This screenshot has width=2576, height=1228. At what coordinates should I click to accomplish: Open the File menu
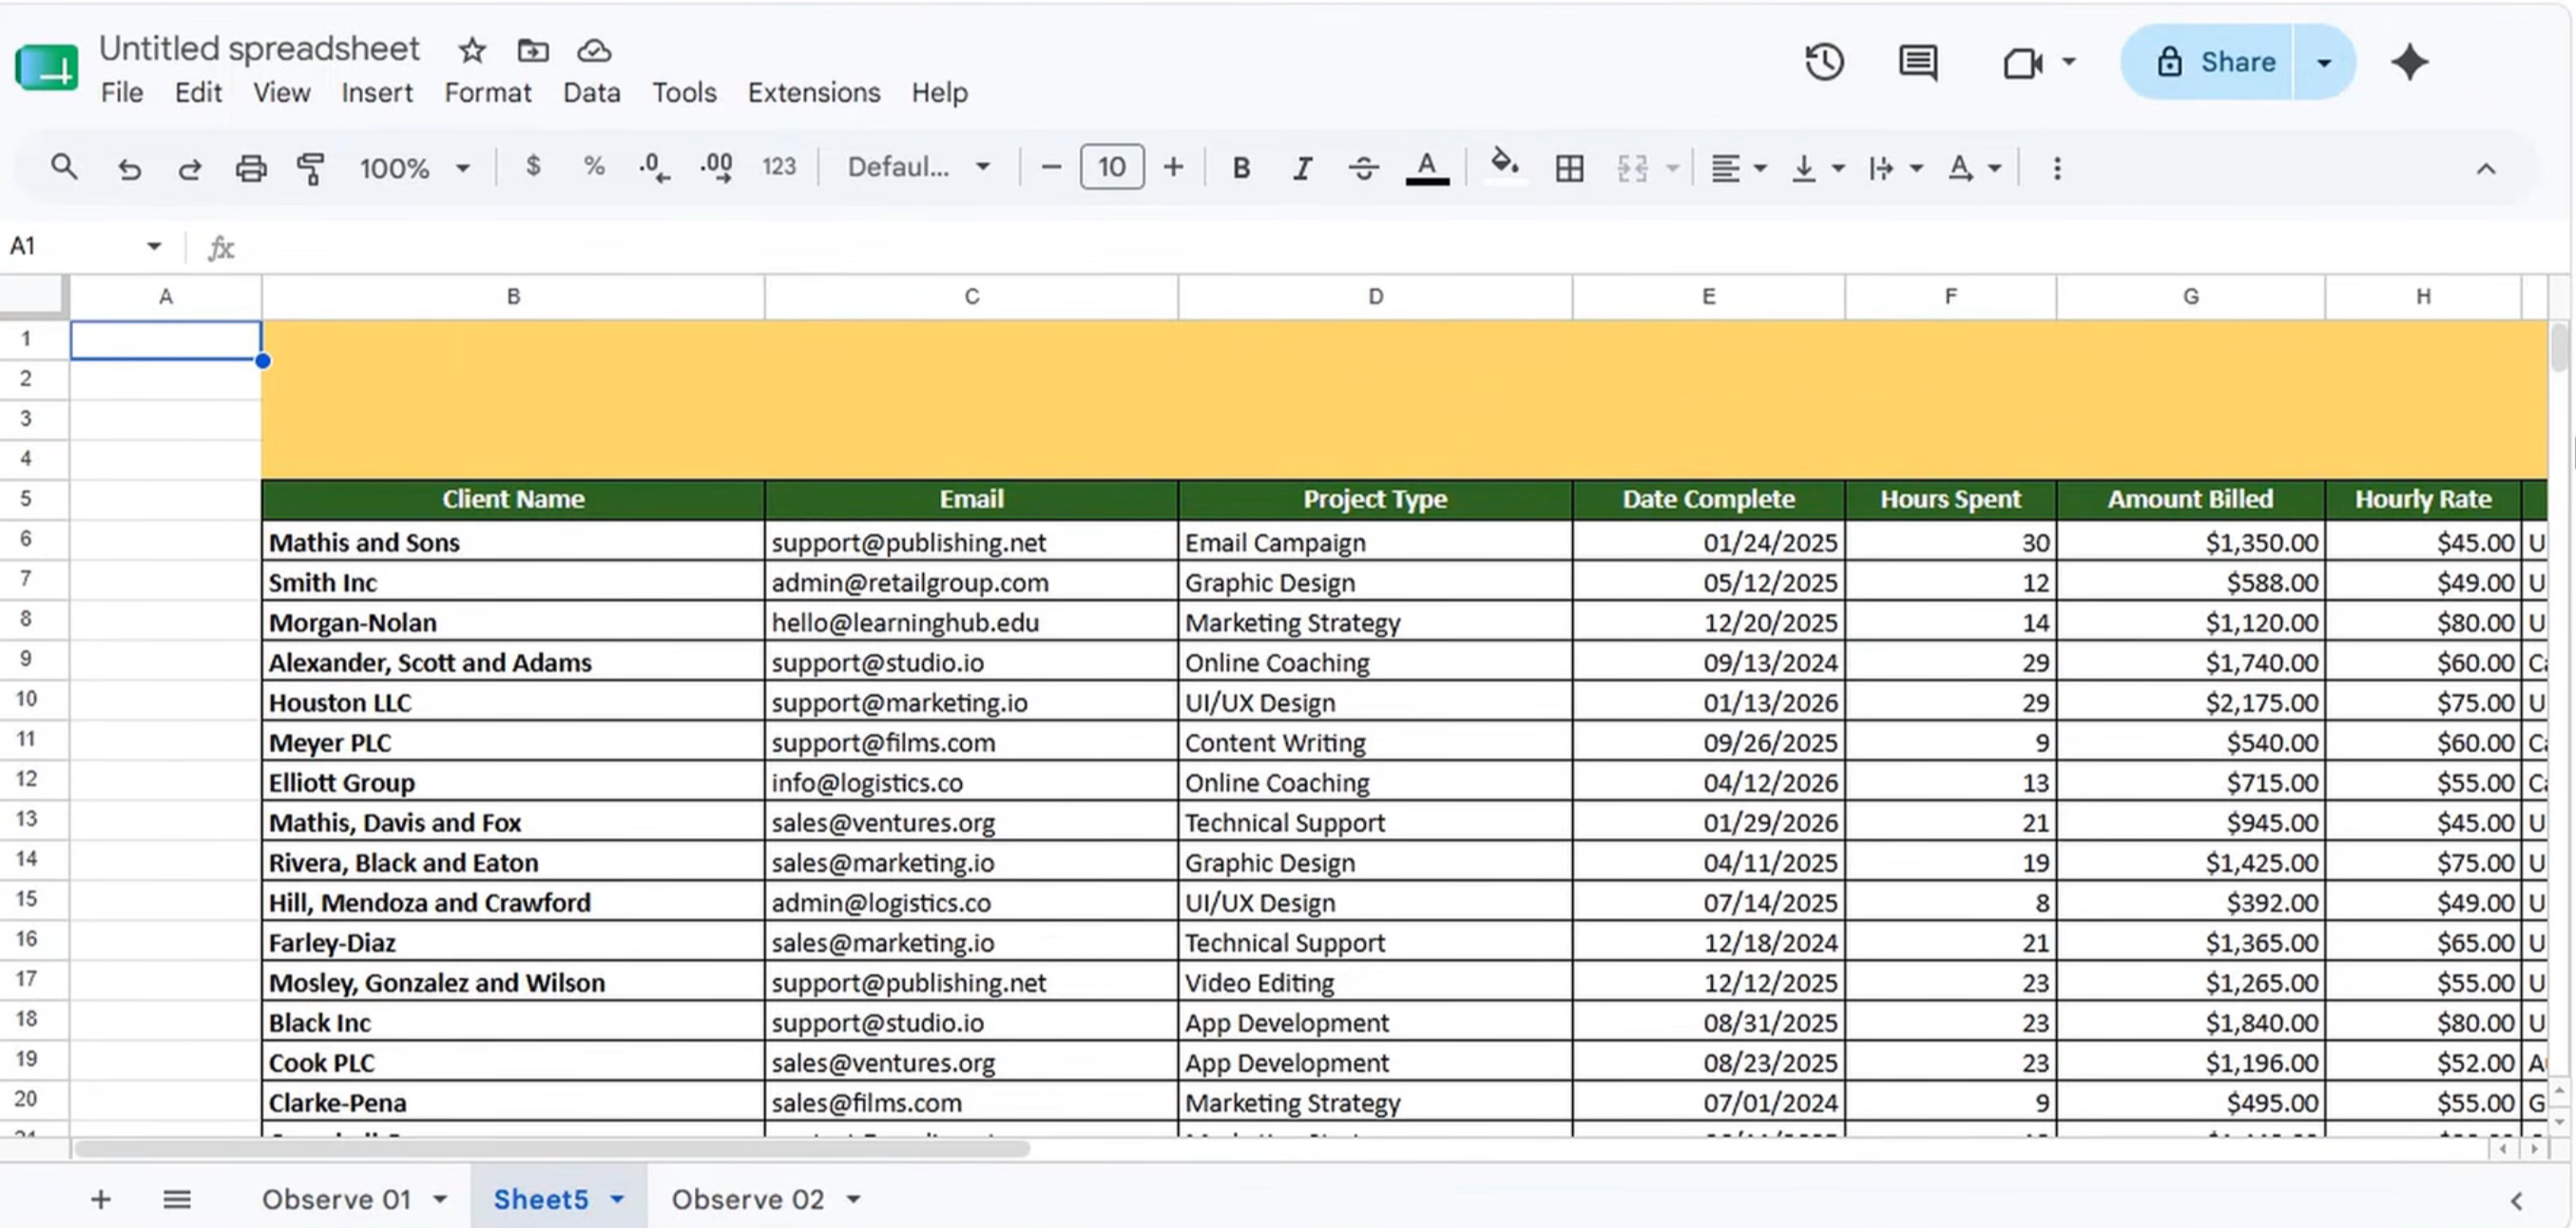click(x=122, y=92)
